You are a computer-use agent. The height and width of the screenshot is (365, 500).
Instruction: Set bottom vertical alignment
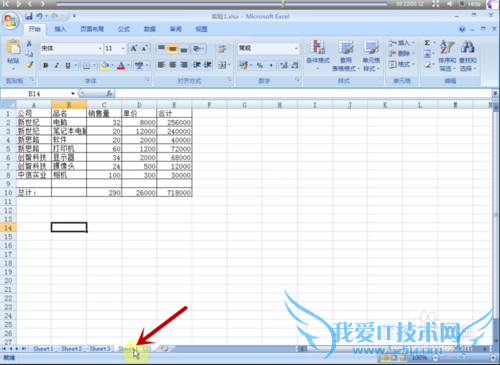tap(184, 49)
